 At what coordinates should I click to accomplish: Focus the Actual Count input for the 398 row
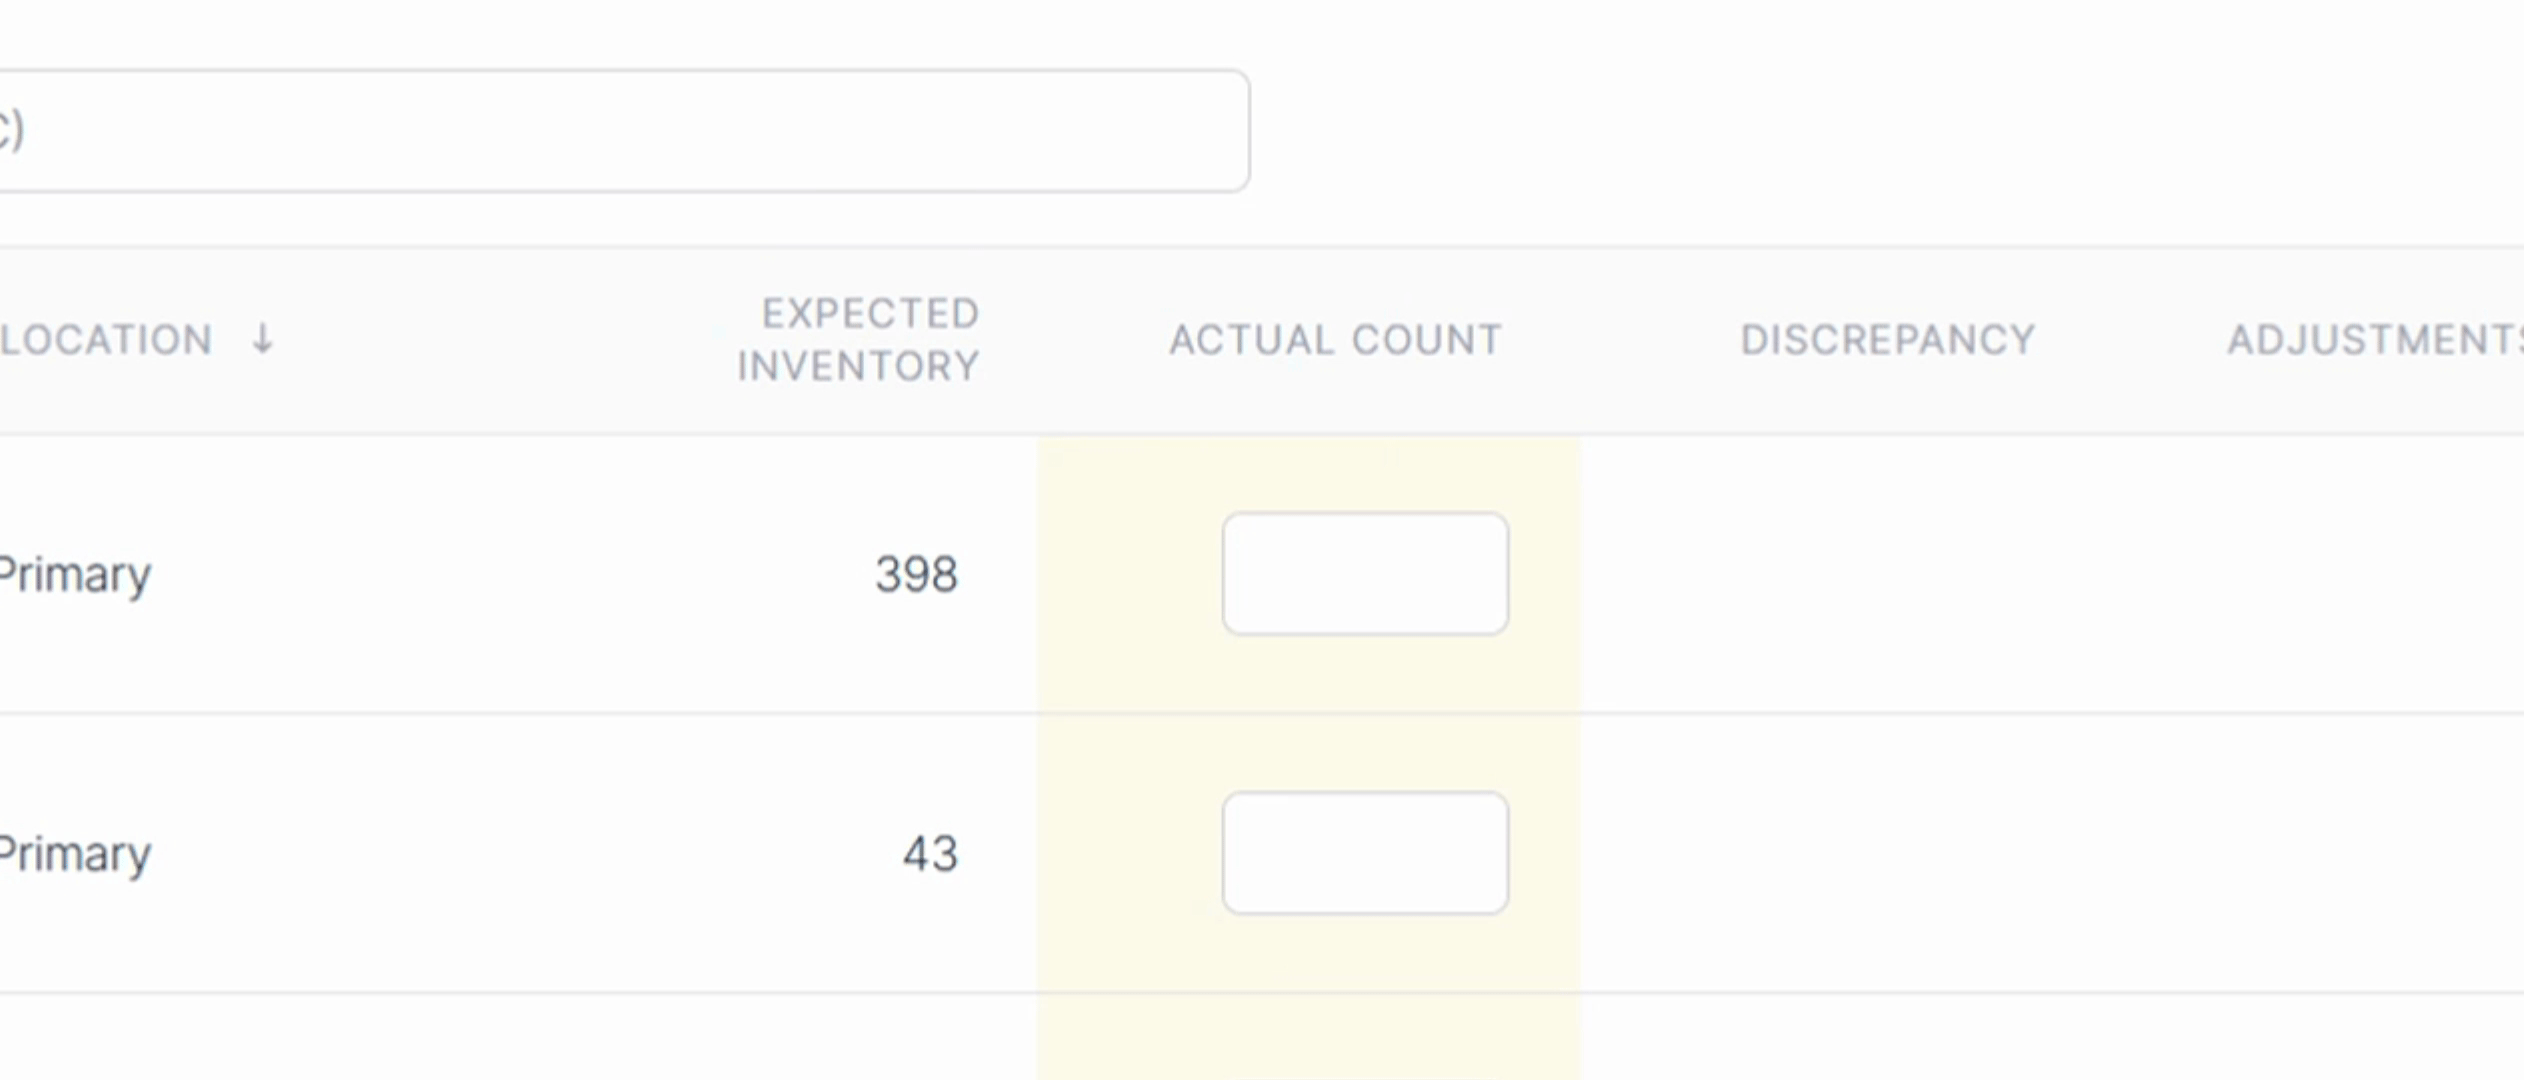tap(1364, 574)
